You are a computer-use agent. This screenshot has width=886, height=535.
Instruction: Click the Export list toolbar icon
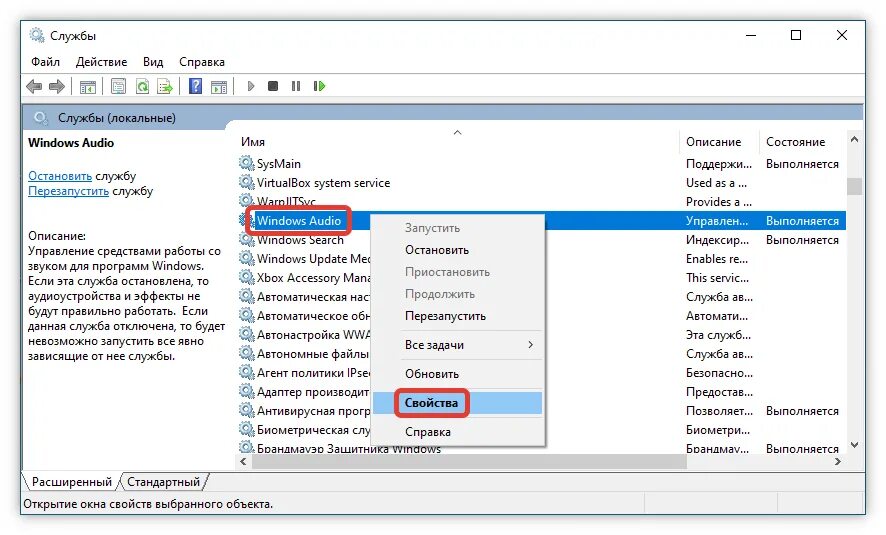click(164, 86)
